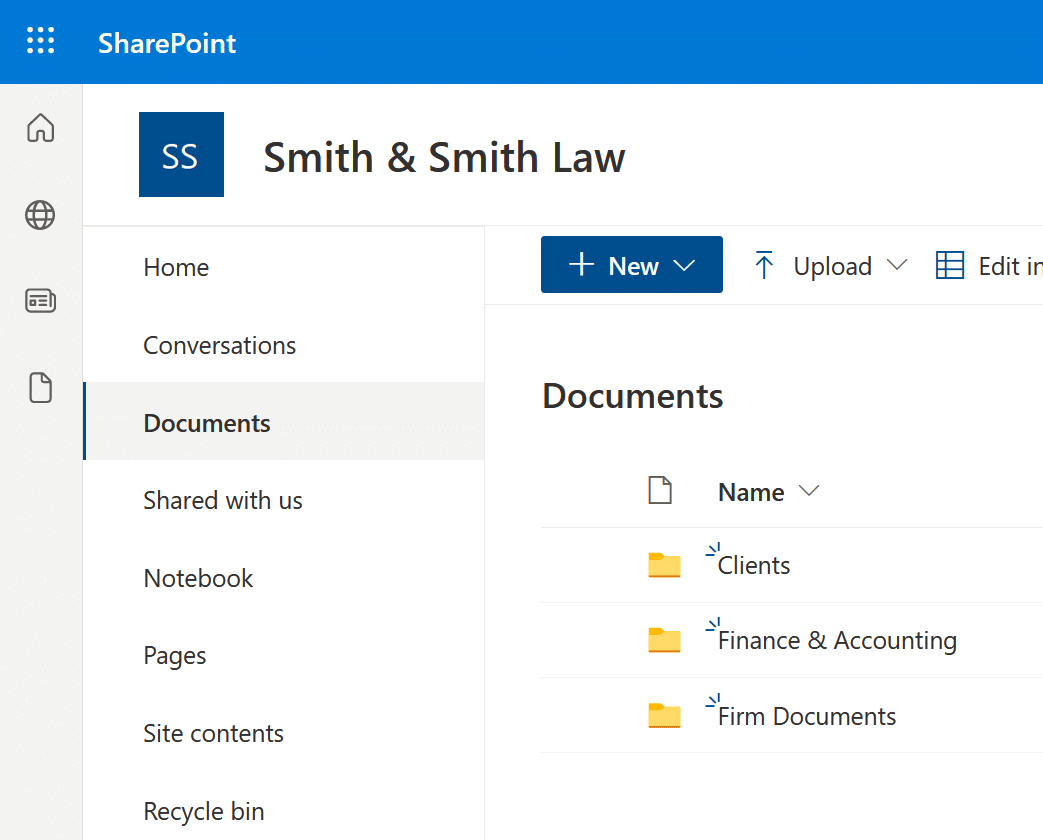Screen dimensions: 1043x840
Task: Go to Home in site navigation
Action: (x=284, y=267)
